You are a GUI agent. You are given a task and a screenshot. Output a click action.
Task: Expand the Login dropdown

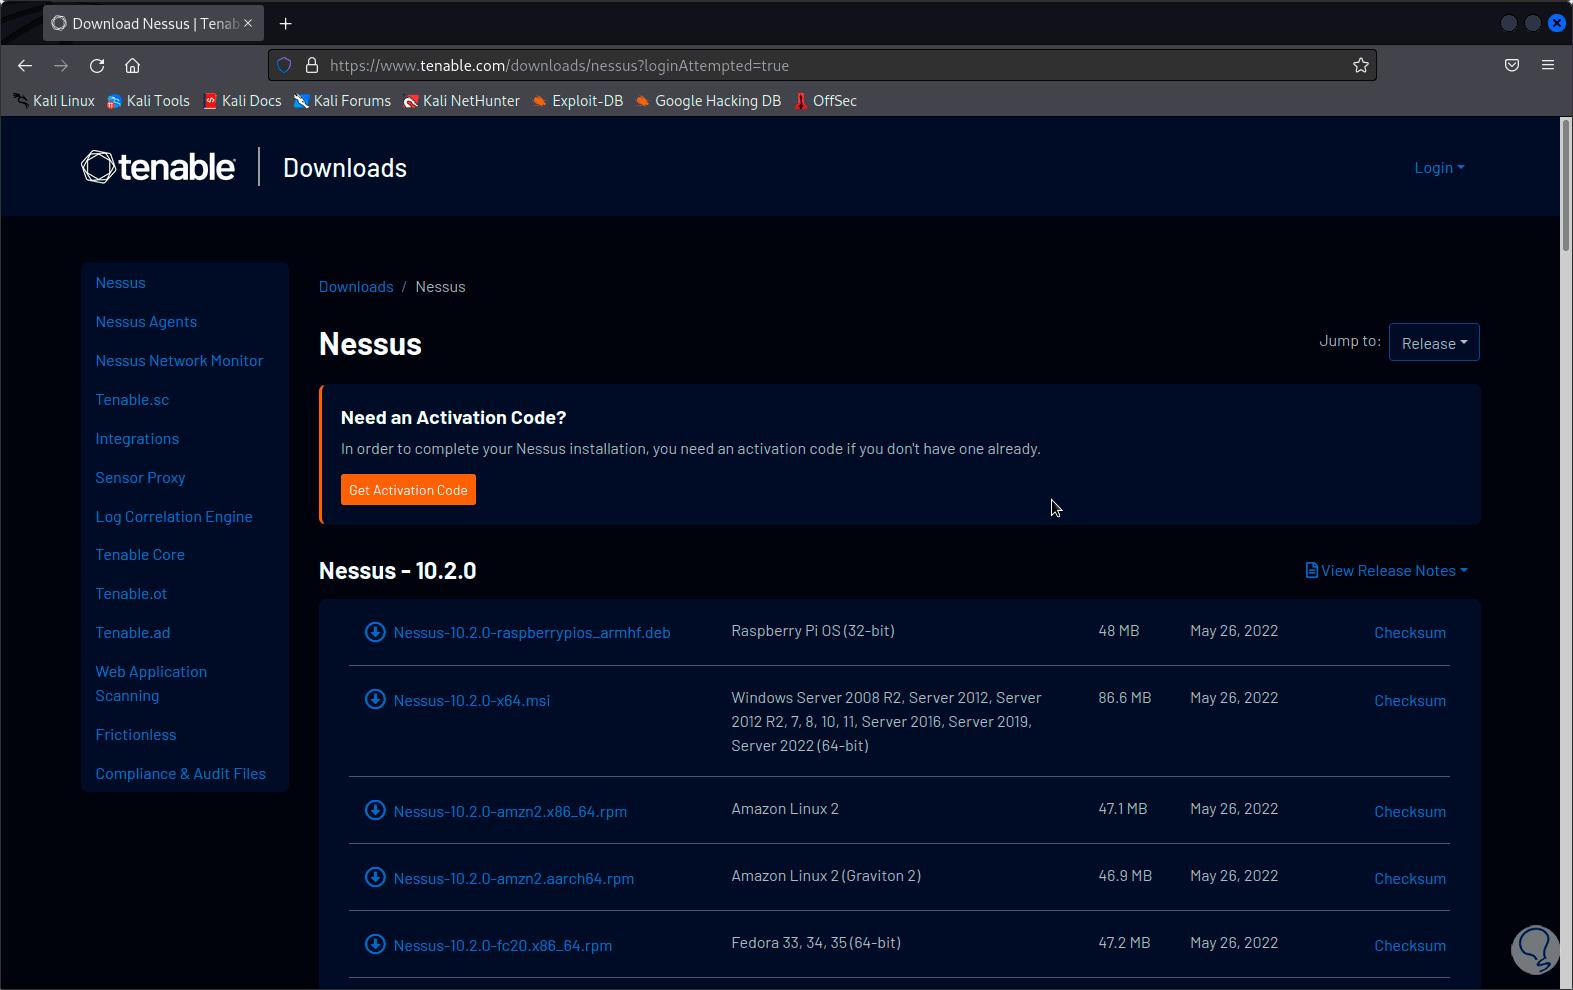tap(1439, 168)
